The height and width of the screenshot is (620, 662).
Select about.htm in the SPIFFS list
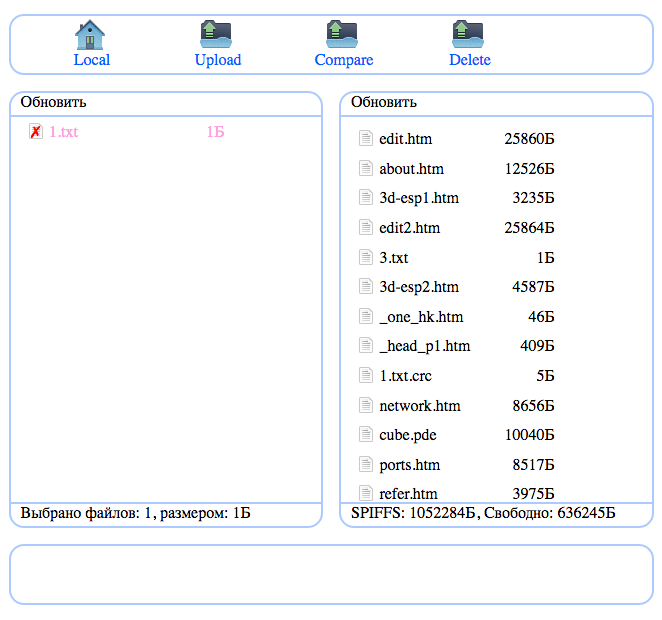(x=411, y=169)
